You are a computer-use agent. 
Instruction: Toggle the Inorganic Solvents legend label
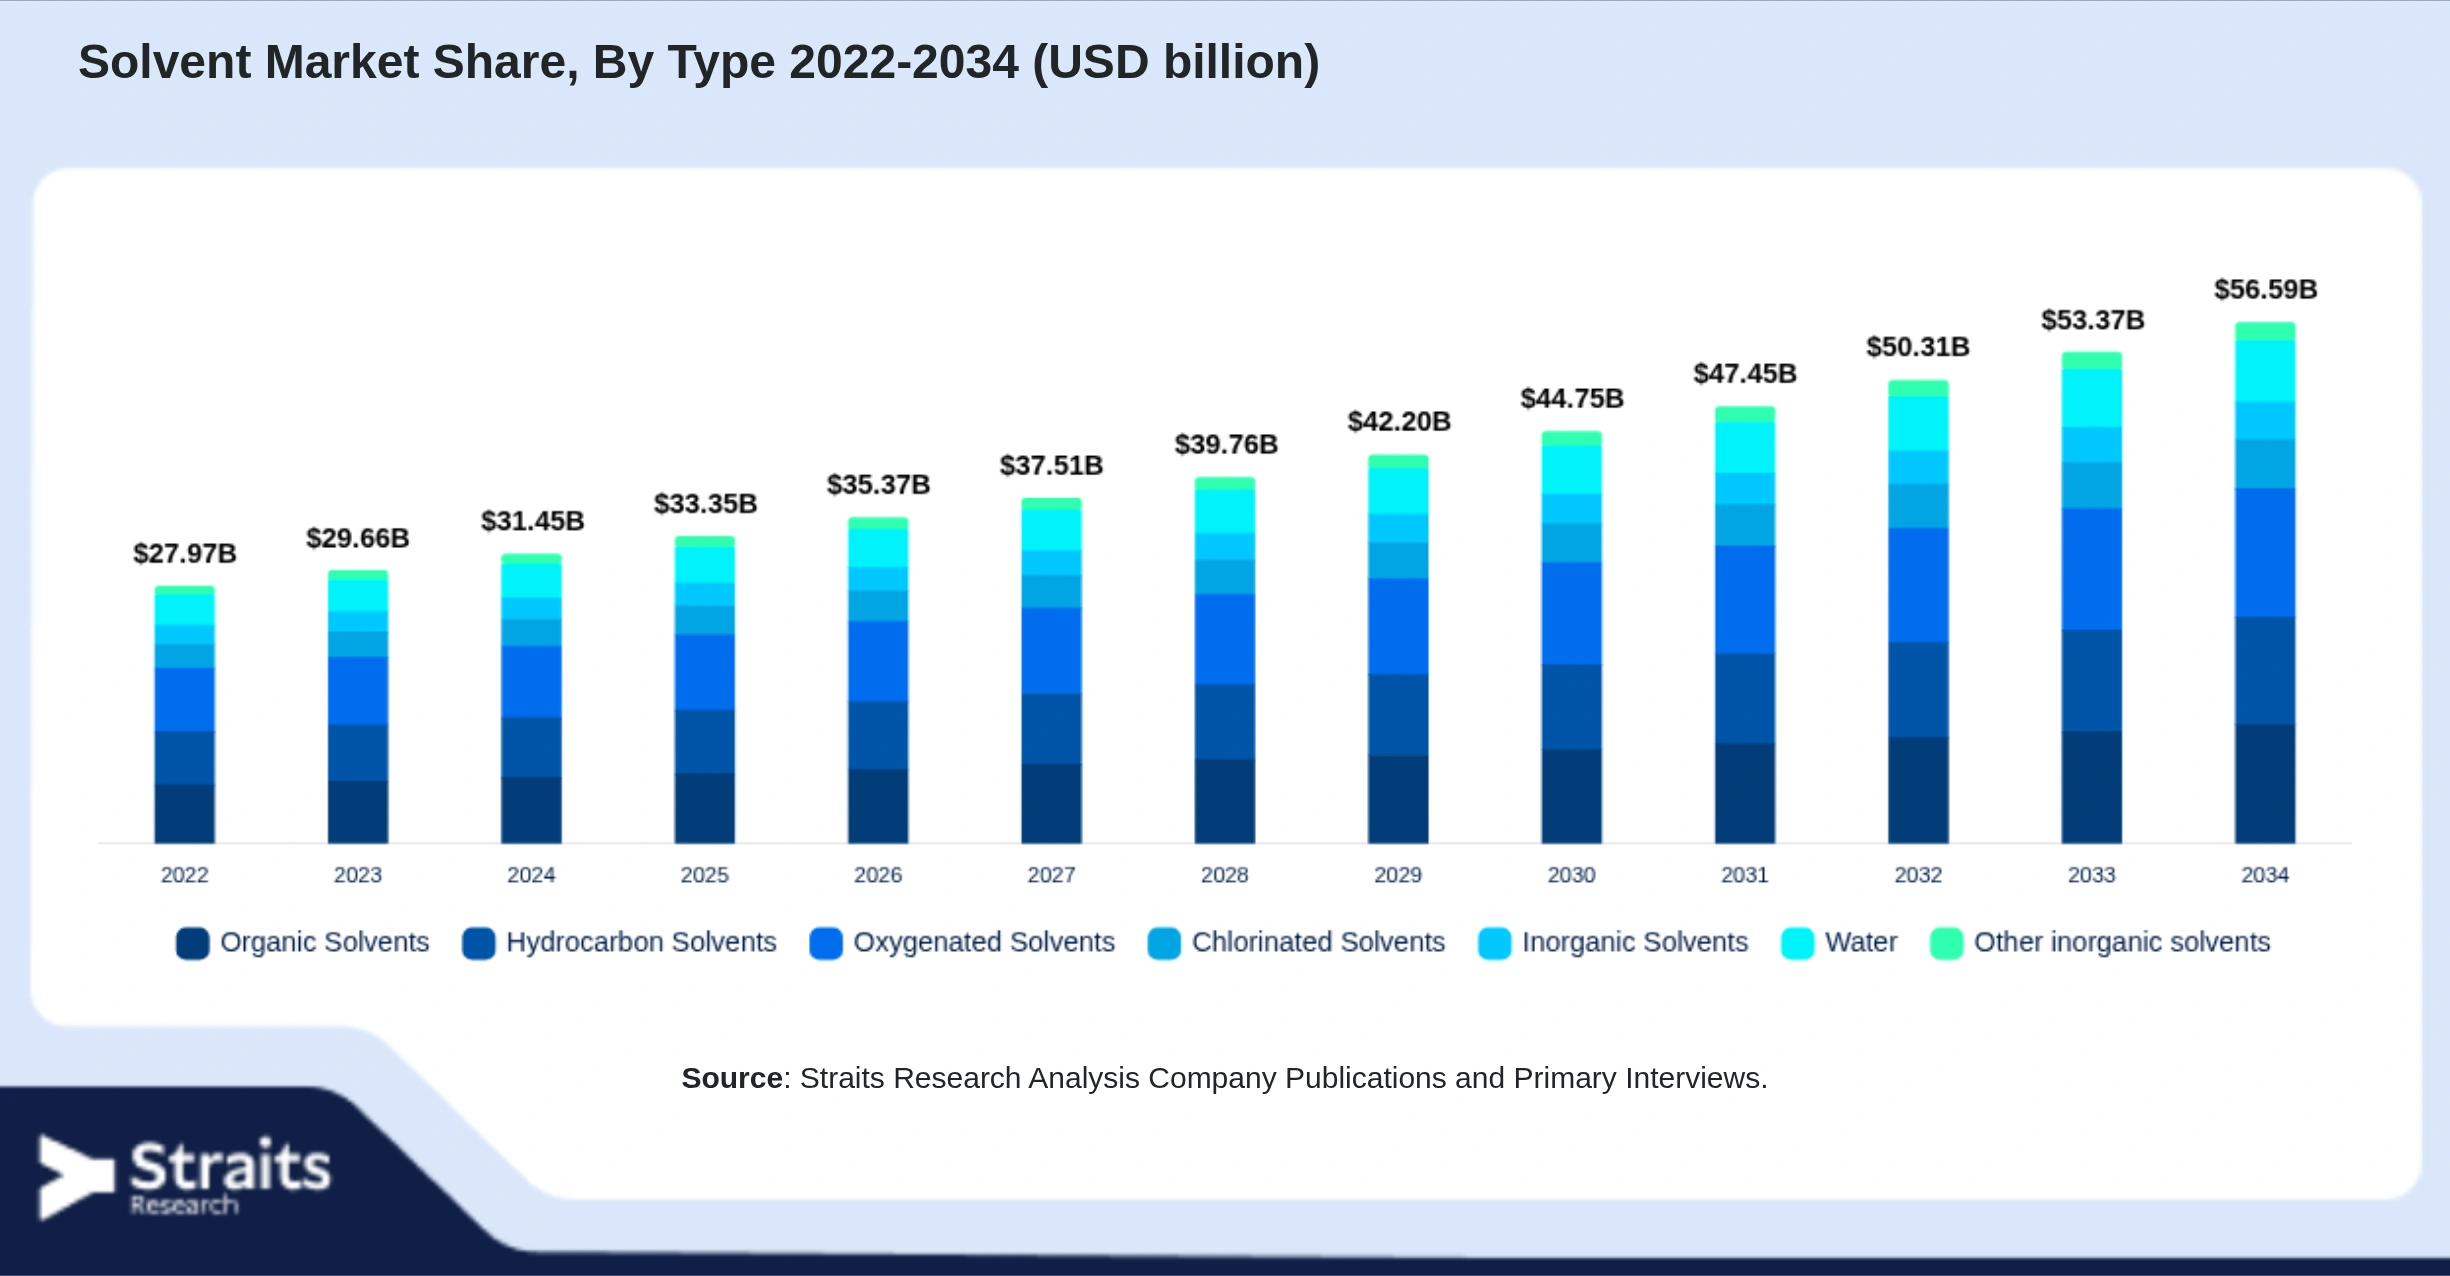pyautogui.click(x=1635, y=942)
